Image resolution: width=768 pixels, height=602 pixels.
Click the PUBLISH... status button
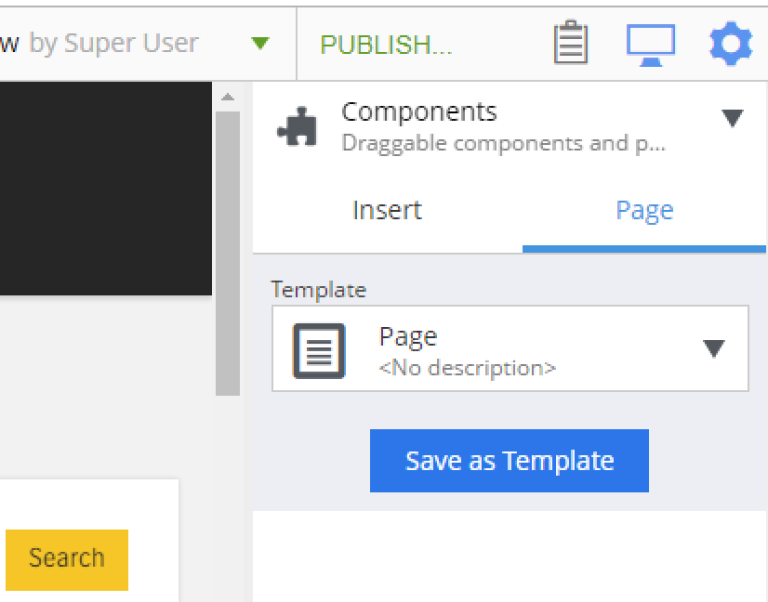(386, 45)
